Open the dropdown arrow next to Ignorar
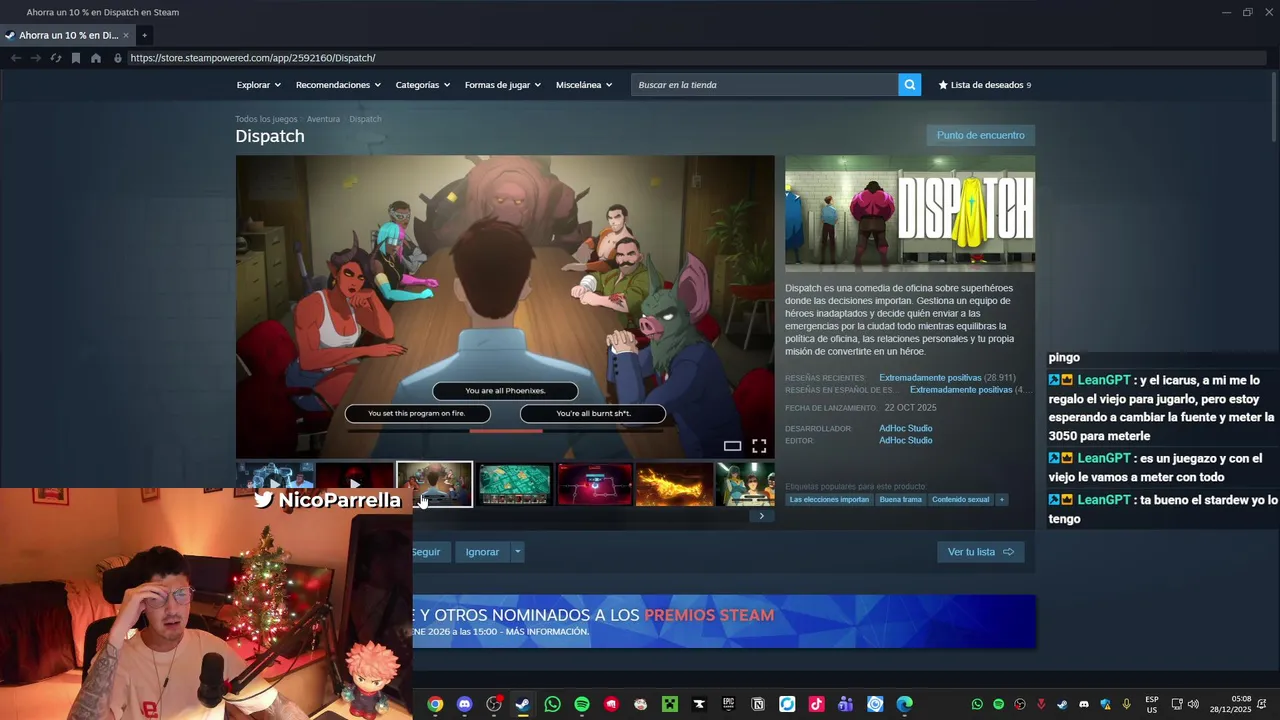This screenshot has width=1280, height=720. tap(517, 552)
